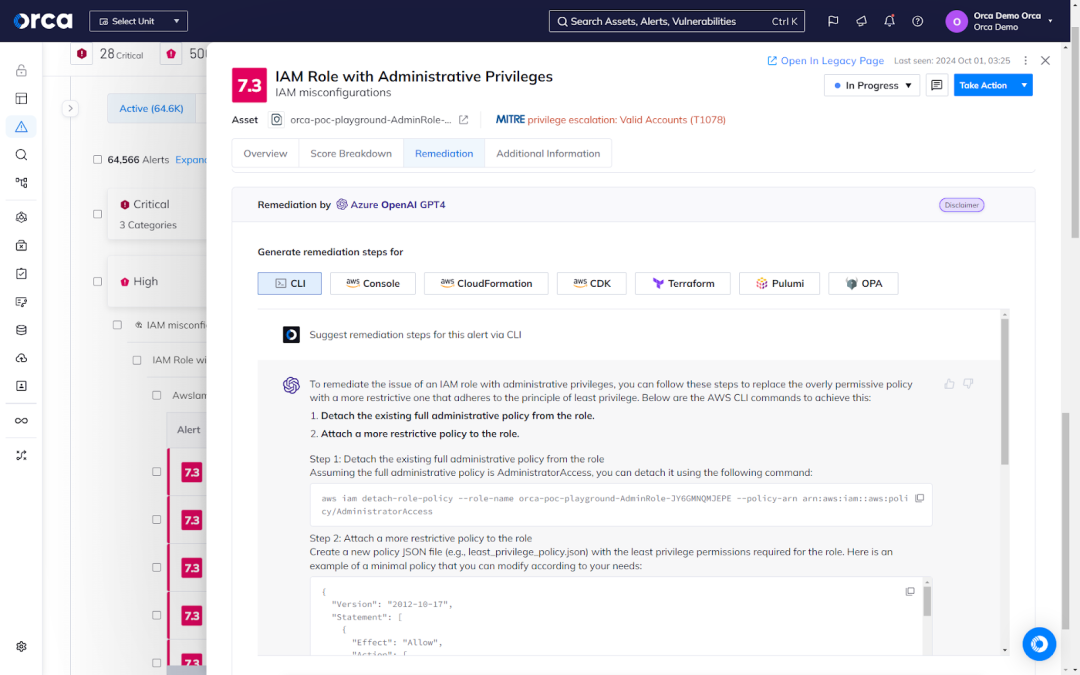Generate remediation steps for Pulumi
The height and width of the screenshot is (675, 1080).
click(x=780, y=283)
